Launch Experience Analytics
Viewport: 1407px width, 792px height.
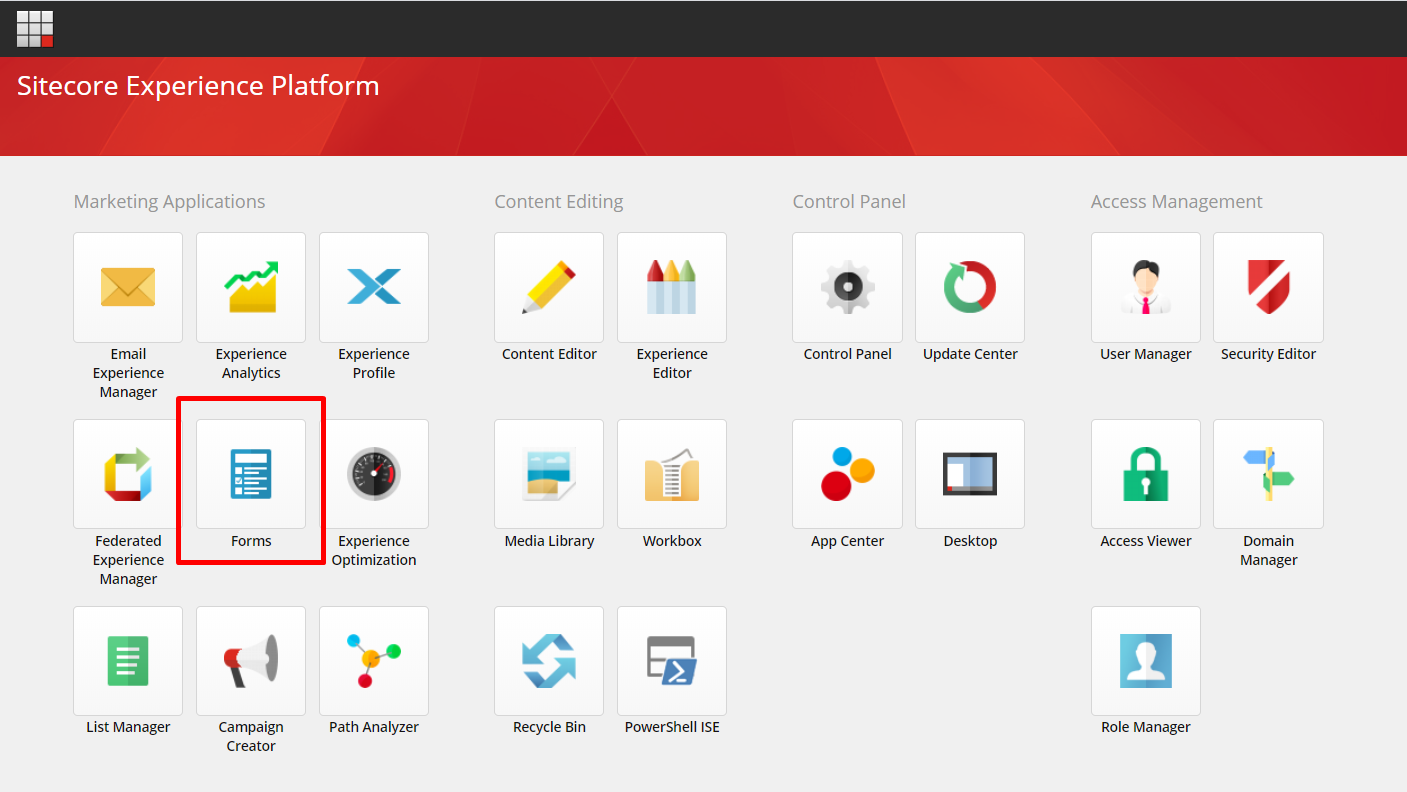click(x=251, y=288)
